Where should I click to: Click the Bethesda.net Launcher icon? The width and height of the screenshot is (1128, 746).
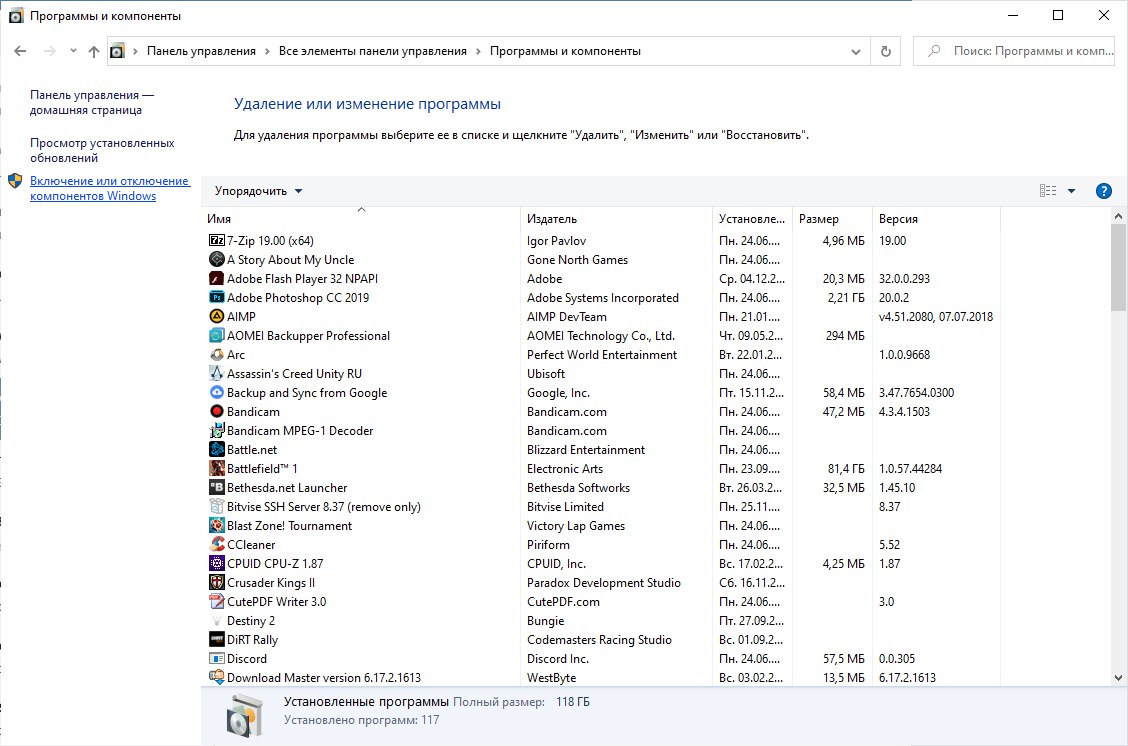(x=217, y=487)
